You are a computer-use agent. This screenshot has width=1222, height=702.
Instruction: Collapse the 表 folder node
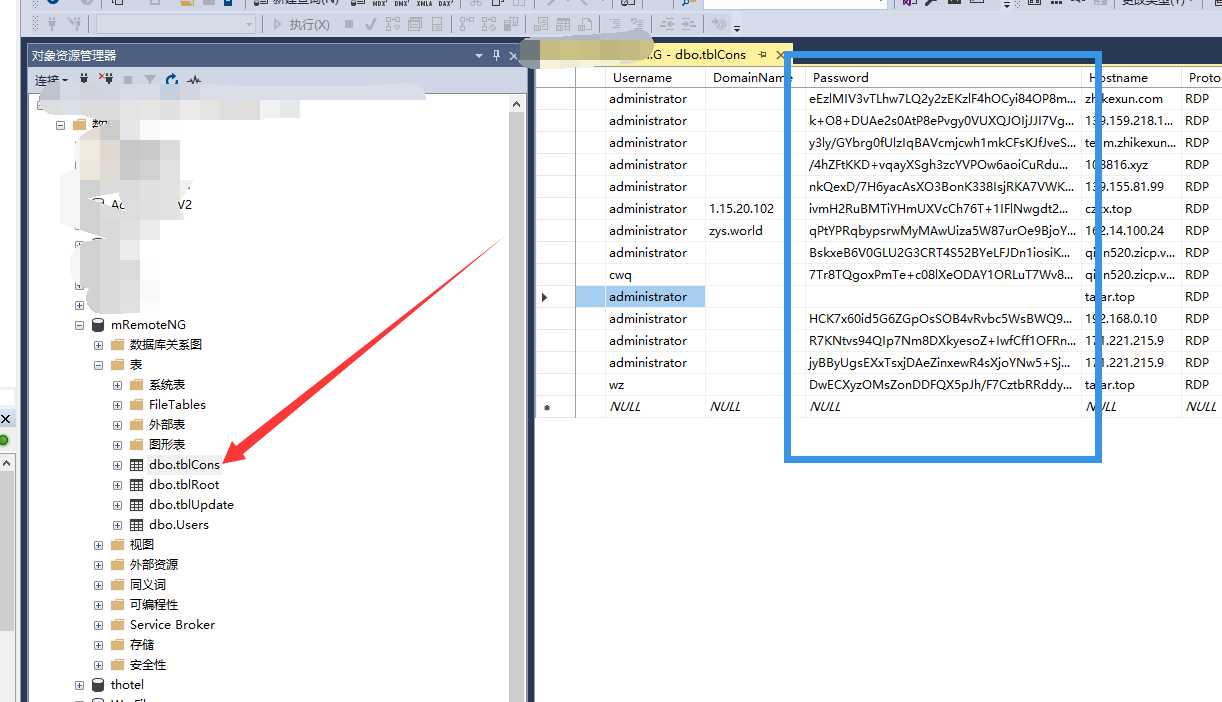click(x=98, y=365)
